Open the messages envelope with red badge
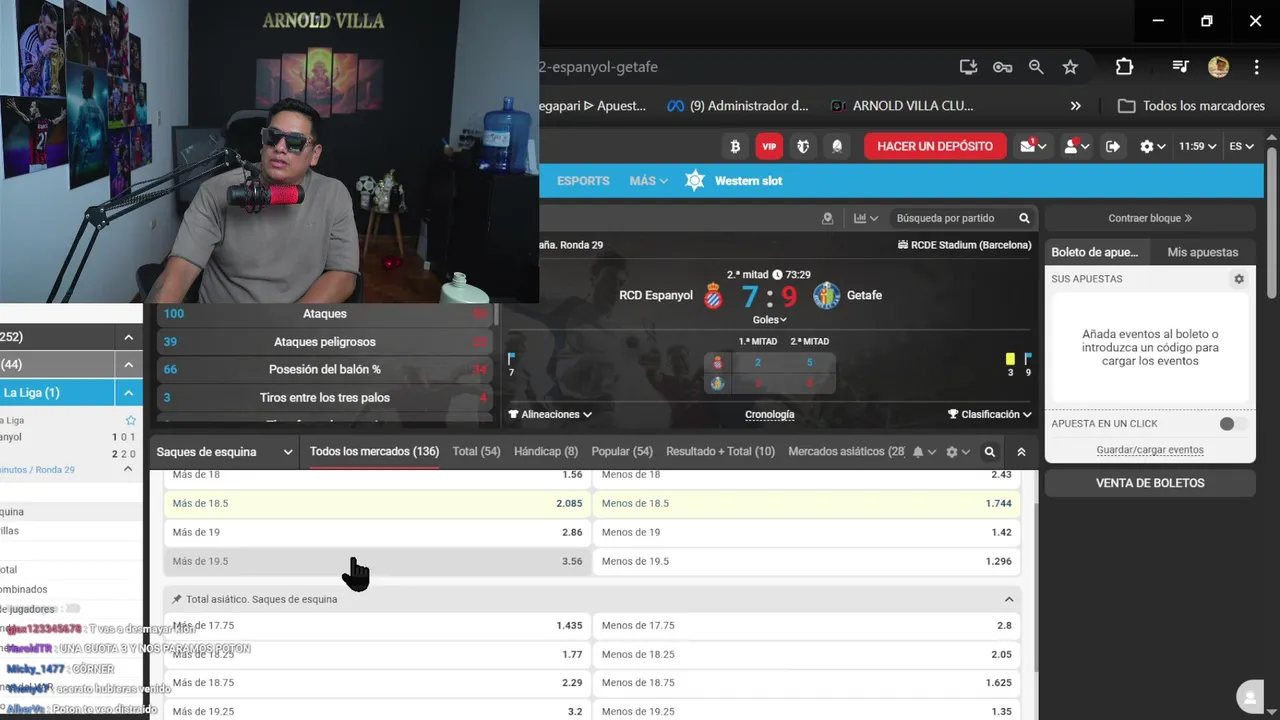Viewport: 1280px width, 720px height. pos(1033,146)
